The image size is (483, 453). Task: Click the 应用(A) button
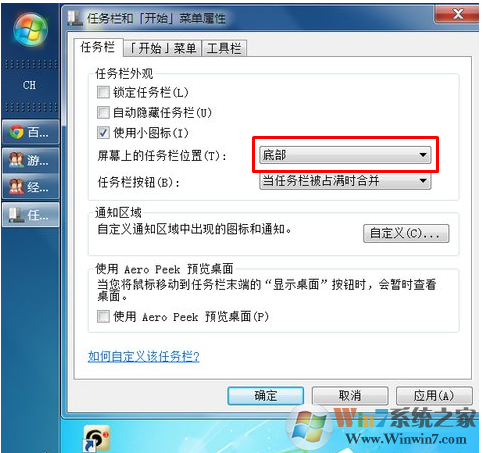coord(434,396)
